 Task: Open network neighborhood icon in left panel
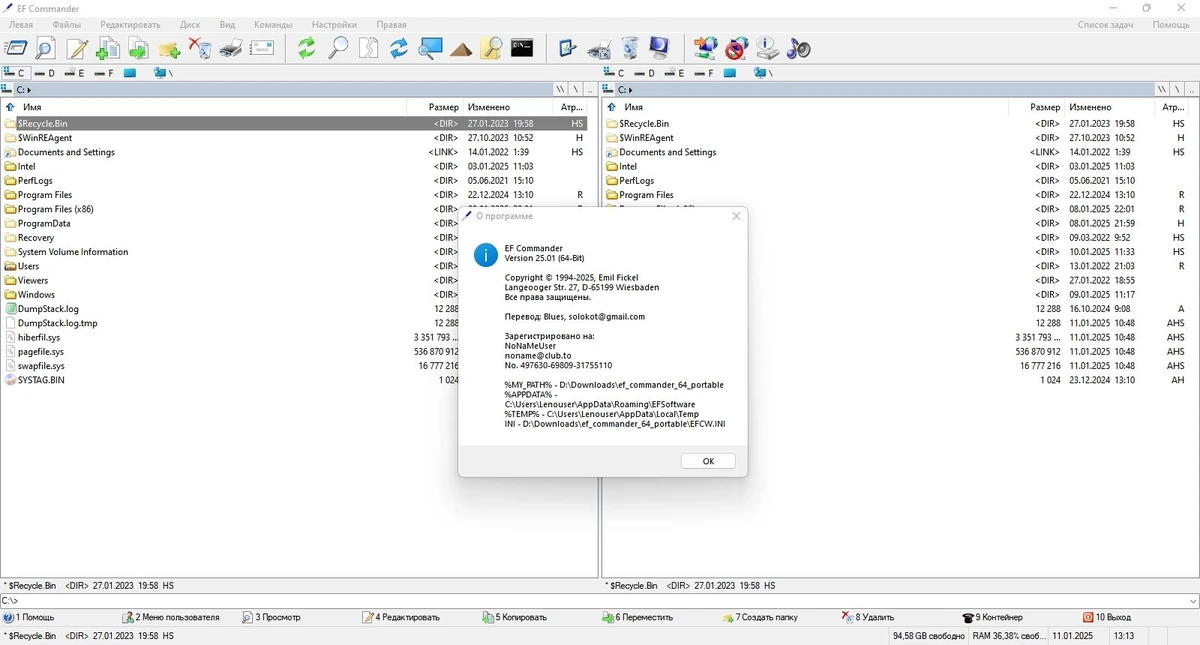click(x=163, y=73)
